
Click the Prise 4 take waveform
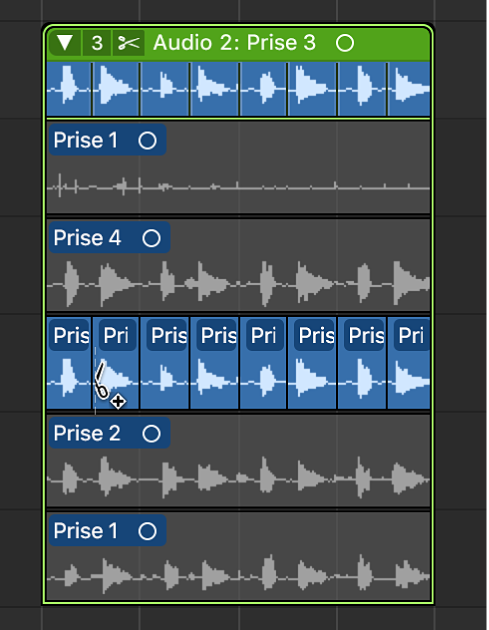[x=238, y=283]
